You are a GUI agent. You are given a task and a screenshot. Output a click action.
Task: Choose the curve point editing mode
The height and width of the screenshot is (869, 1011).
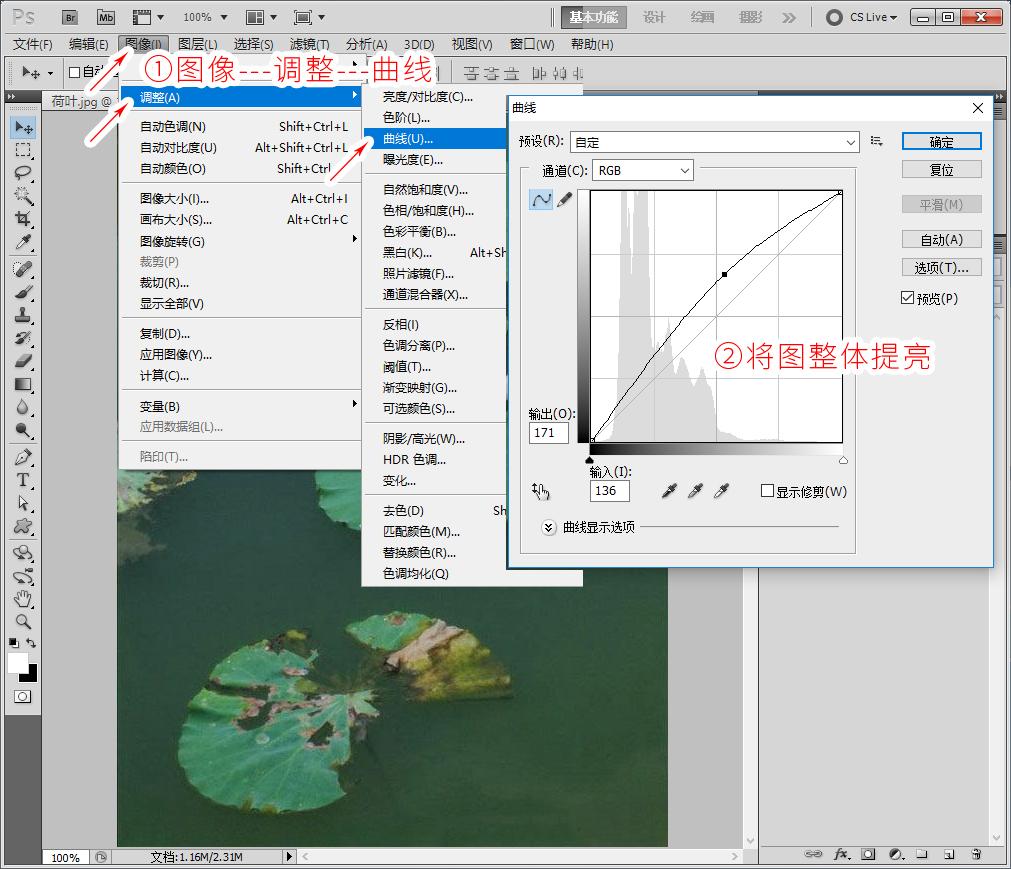point(541,200)
